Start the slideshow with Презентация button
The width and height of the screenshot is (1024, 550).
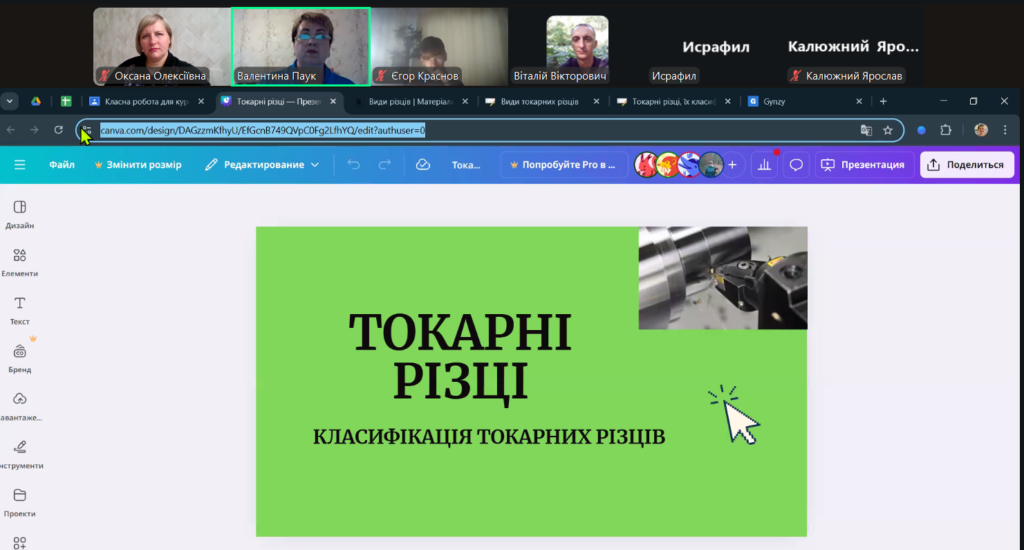point(862,165)
